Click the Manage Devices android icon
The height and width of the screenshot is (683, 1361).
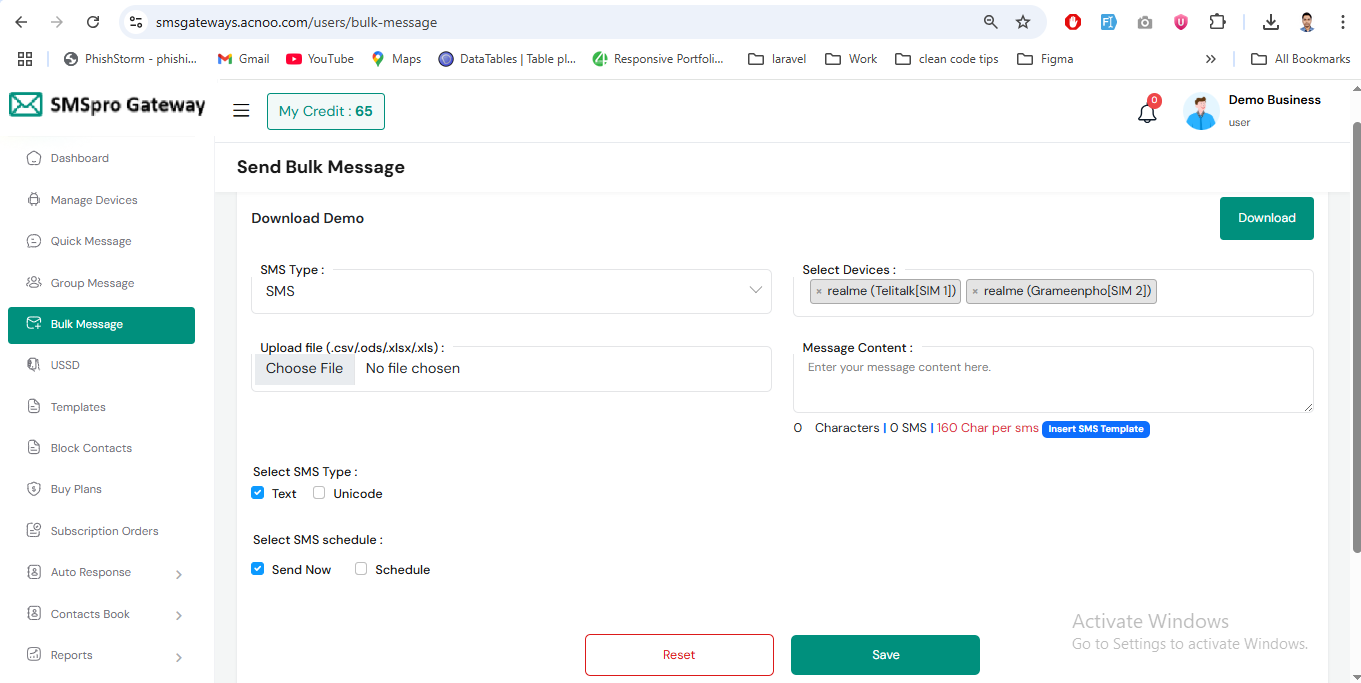(x=34, y=200)
